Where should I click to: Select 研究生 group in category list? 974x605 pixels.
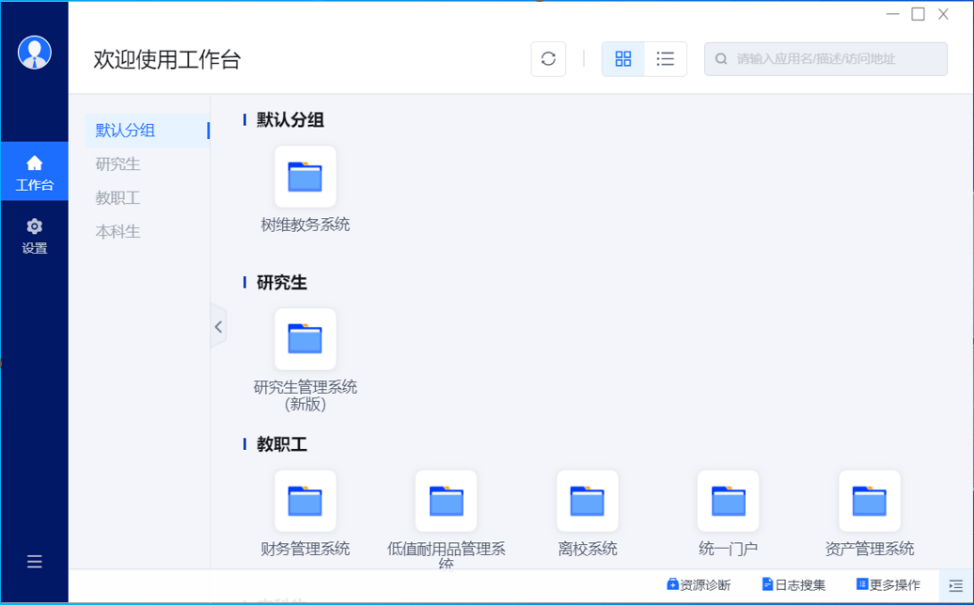pyautogui.click(x=118, y=164)
